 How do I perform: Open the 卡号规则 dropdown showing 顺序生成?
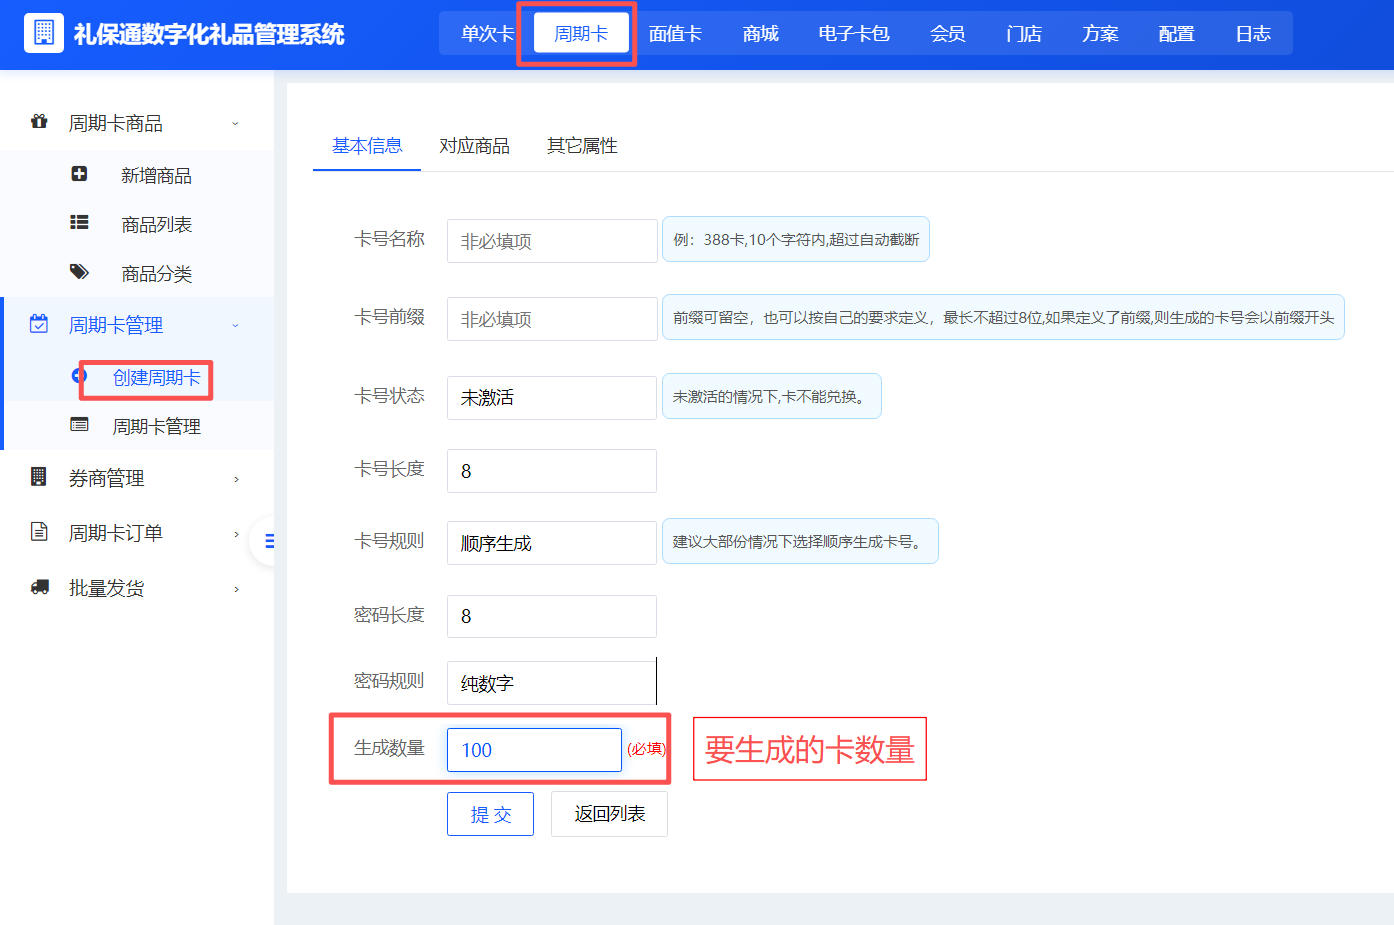(551, 542)
